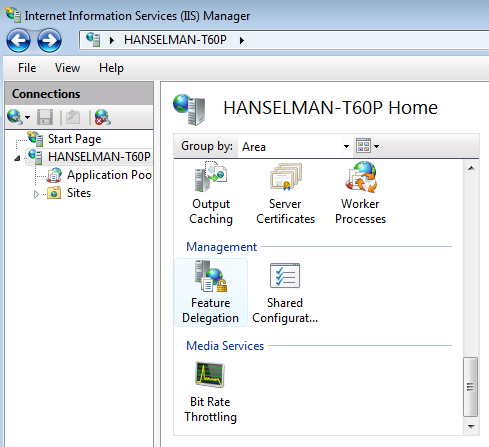
Task: Select Application Pools in the tree
Action: click(109, 175)
